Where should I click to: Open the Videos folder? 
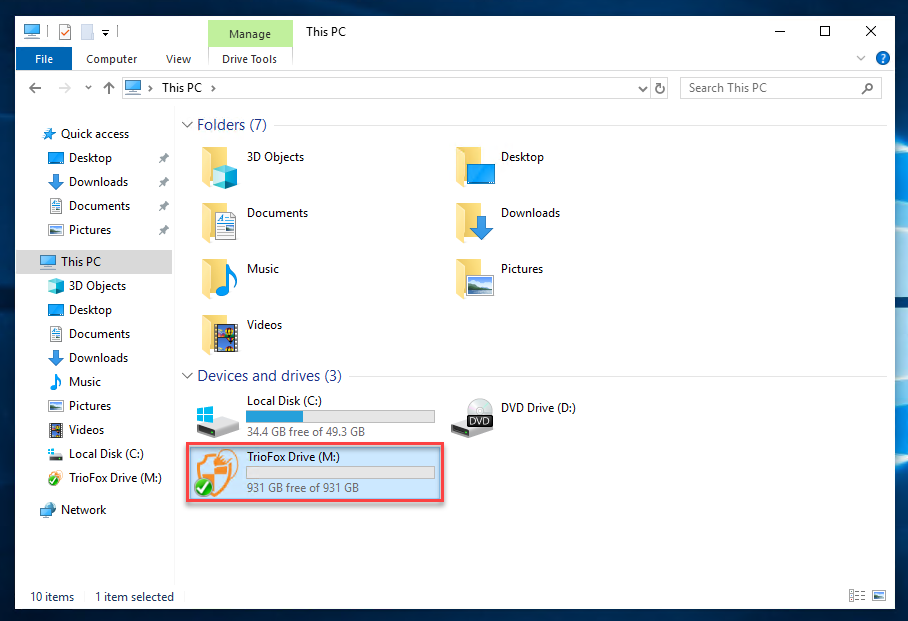(263, 324)
